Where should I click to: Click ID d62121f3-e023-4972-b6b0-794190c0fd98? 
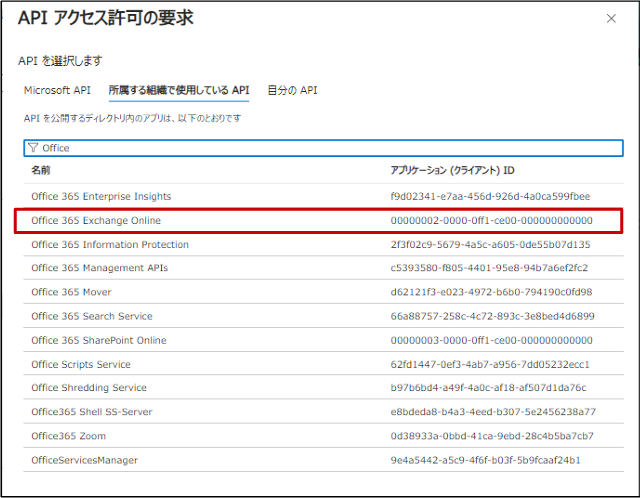point(491,292)
